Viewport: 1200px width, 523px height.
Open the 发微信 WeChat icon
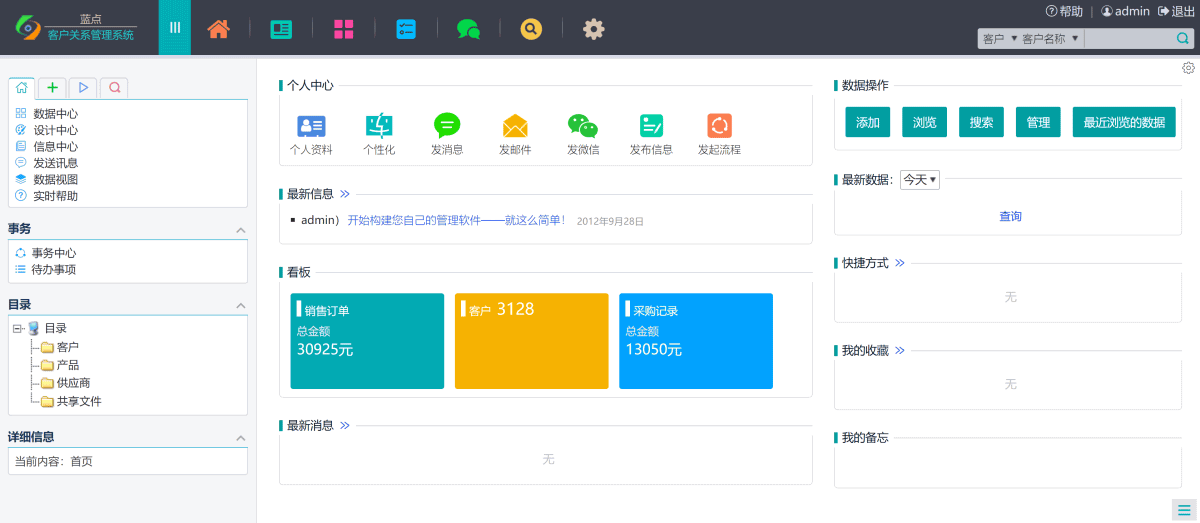(x=583, y=126)
